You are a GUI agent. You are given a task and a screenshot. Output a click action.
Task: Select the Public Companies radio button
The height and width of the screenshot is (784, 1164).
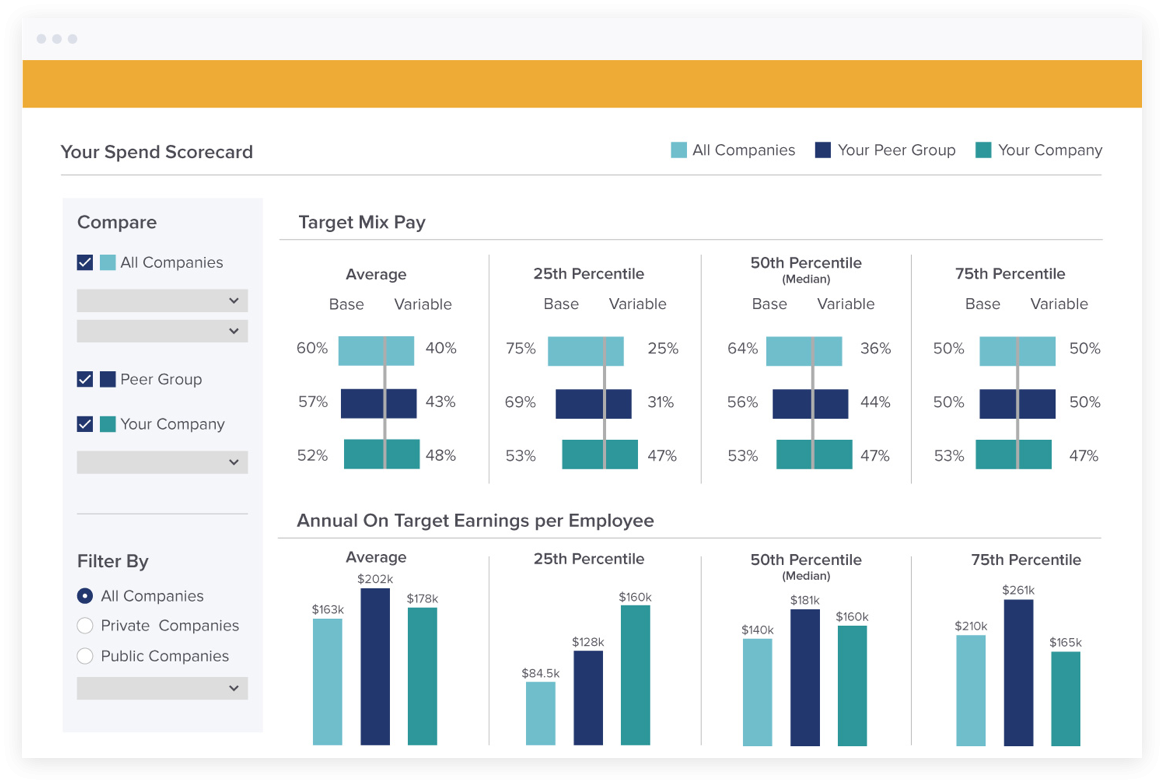point(85,656)
